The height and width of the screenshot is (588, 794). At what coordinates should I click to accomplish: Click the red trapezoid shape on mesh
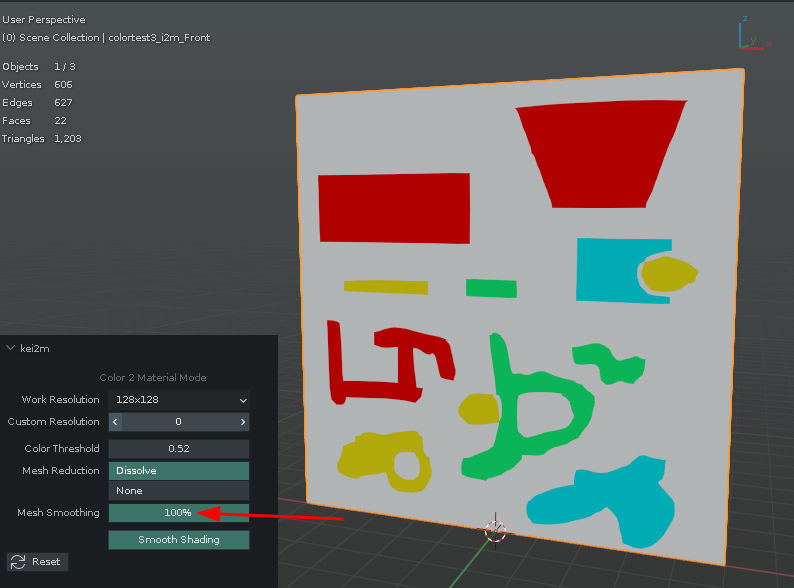[x=602, y=150]
